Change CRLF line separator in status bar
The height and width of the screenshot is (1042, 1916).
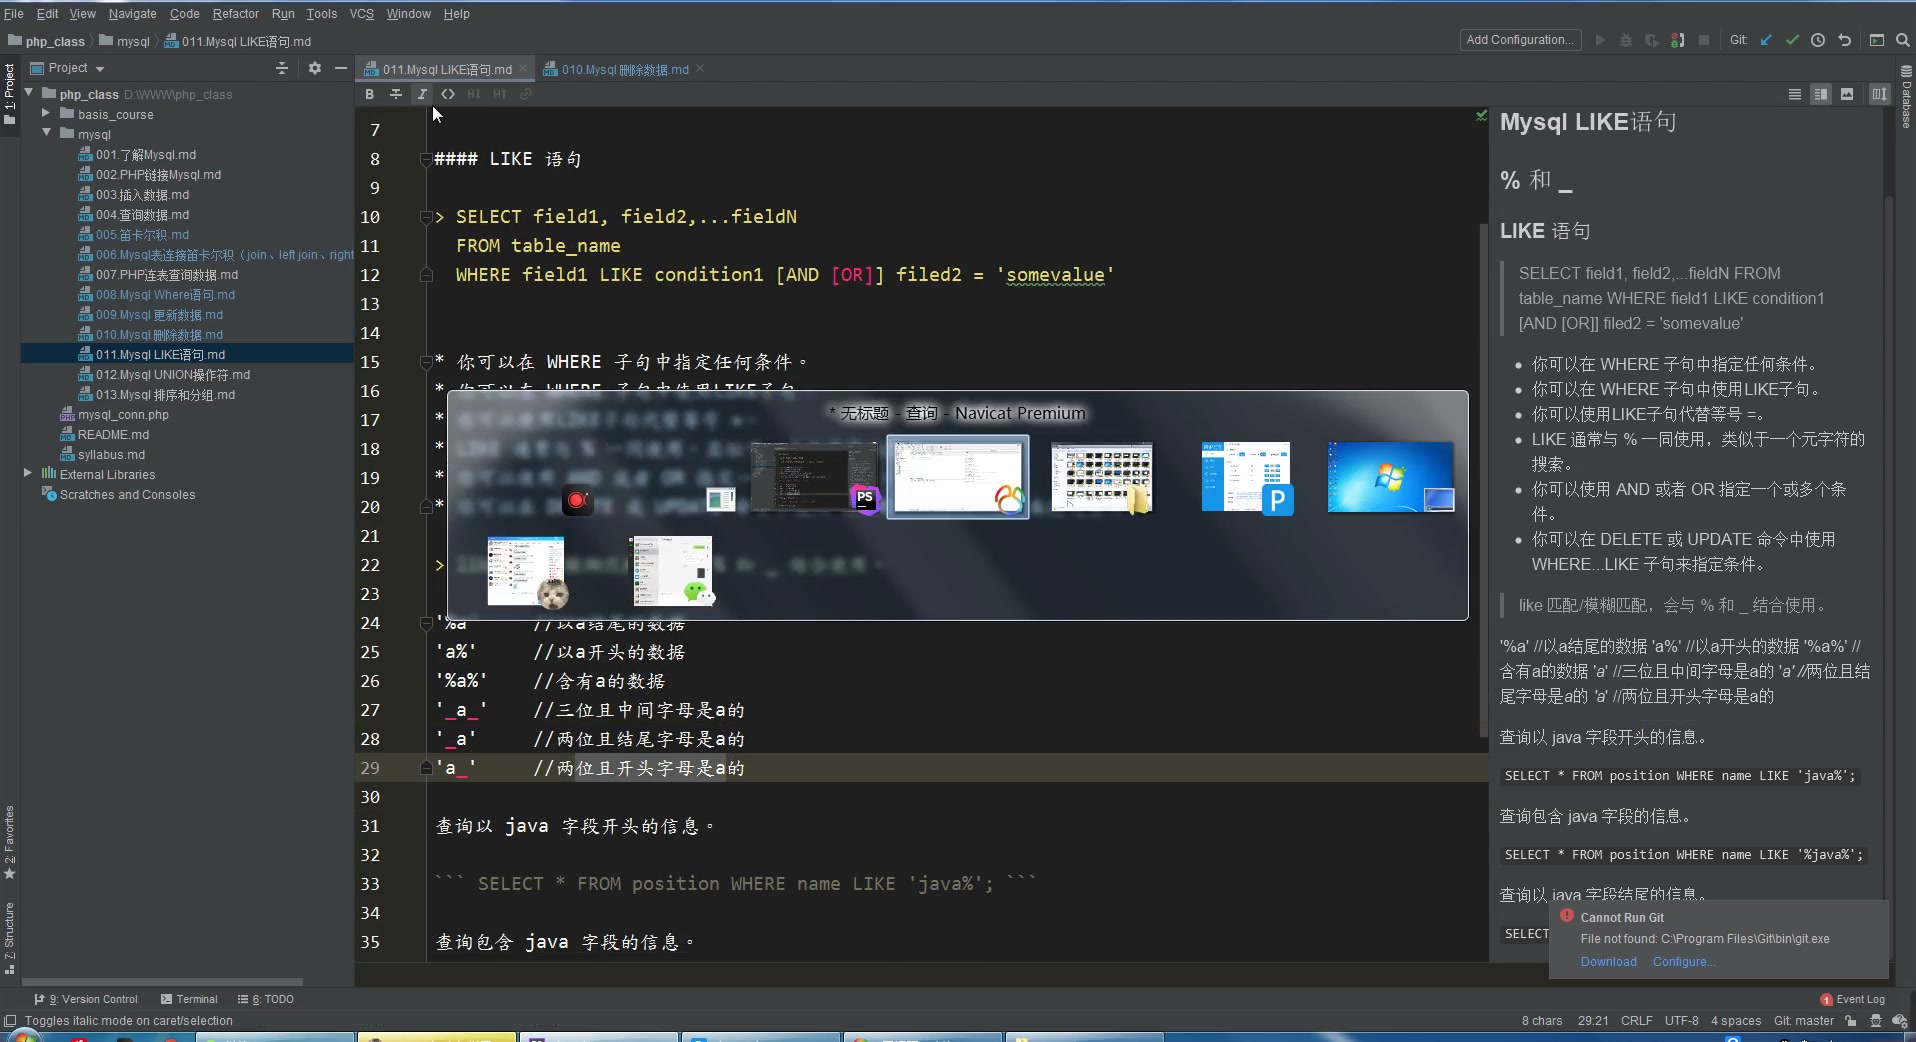coord(1636,1021)
